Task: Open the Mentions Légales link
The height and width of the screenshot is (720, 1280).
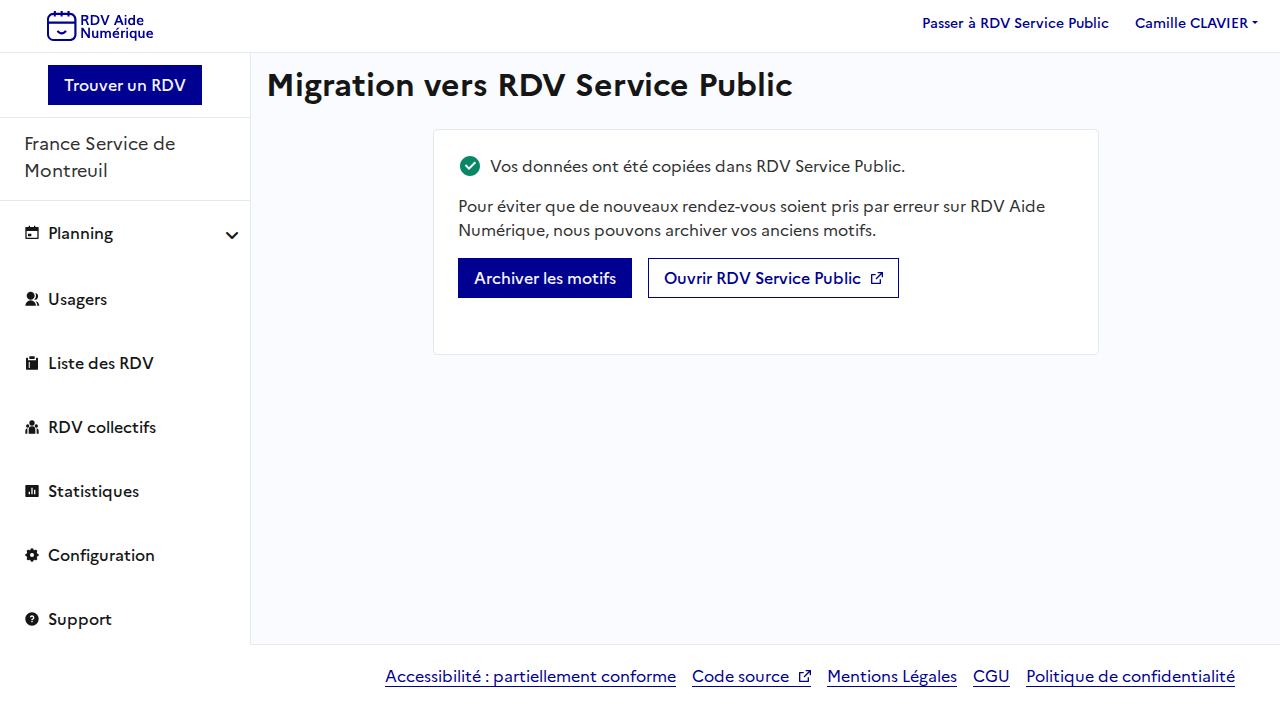Action: pyautogui.click(x=892, y=676)
